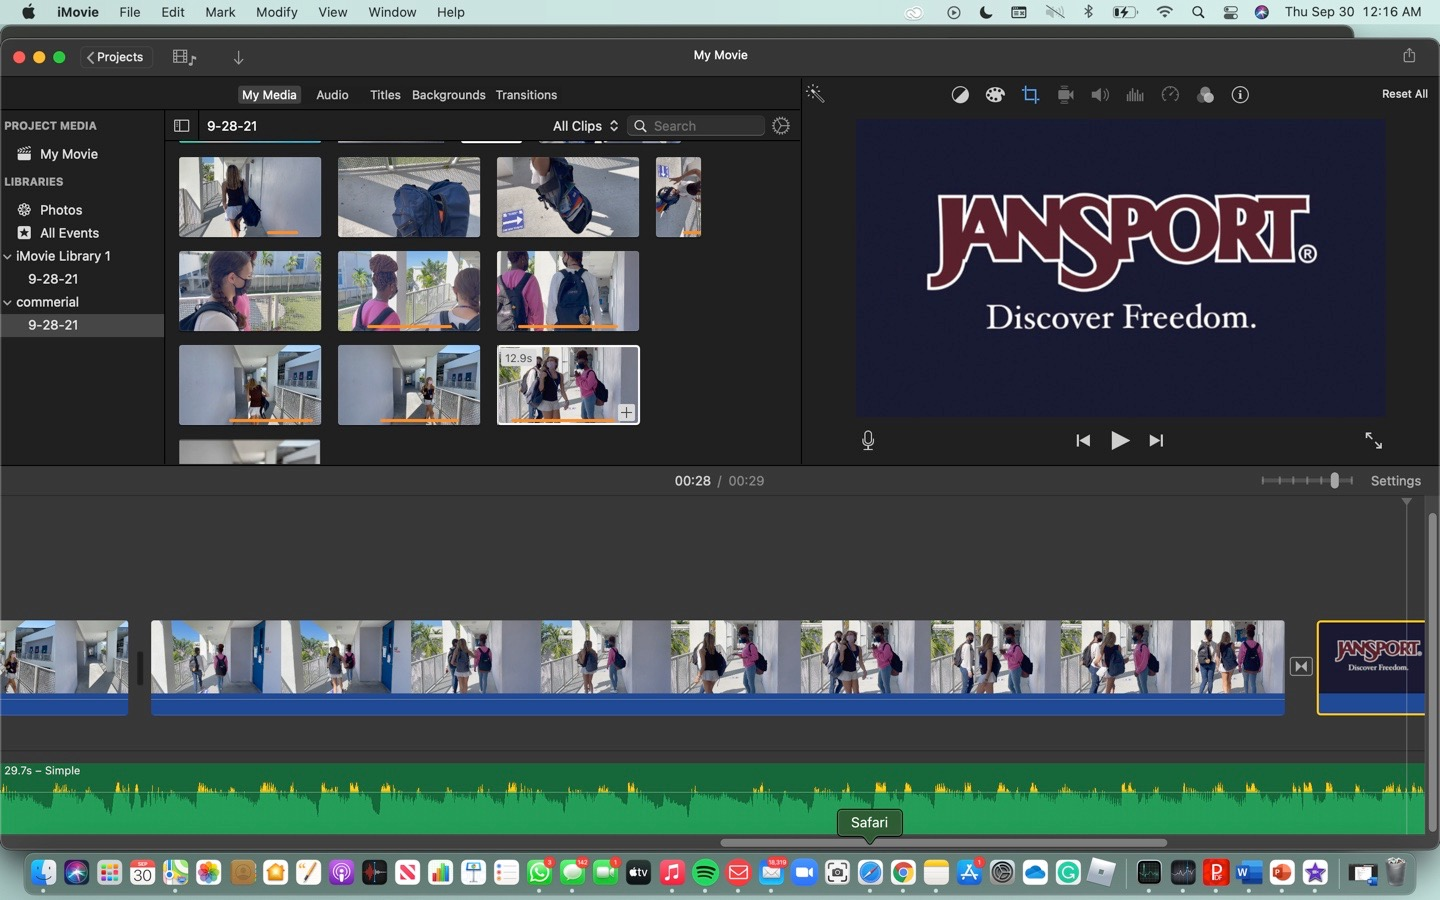1440x900 pixels.
Task: Select the two backpacks clip thumbnail
Action: [409, 197]
